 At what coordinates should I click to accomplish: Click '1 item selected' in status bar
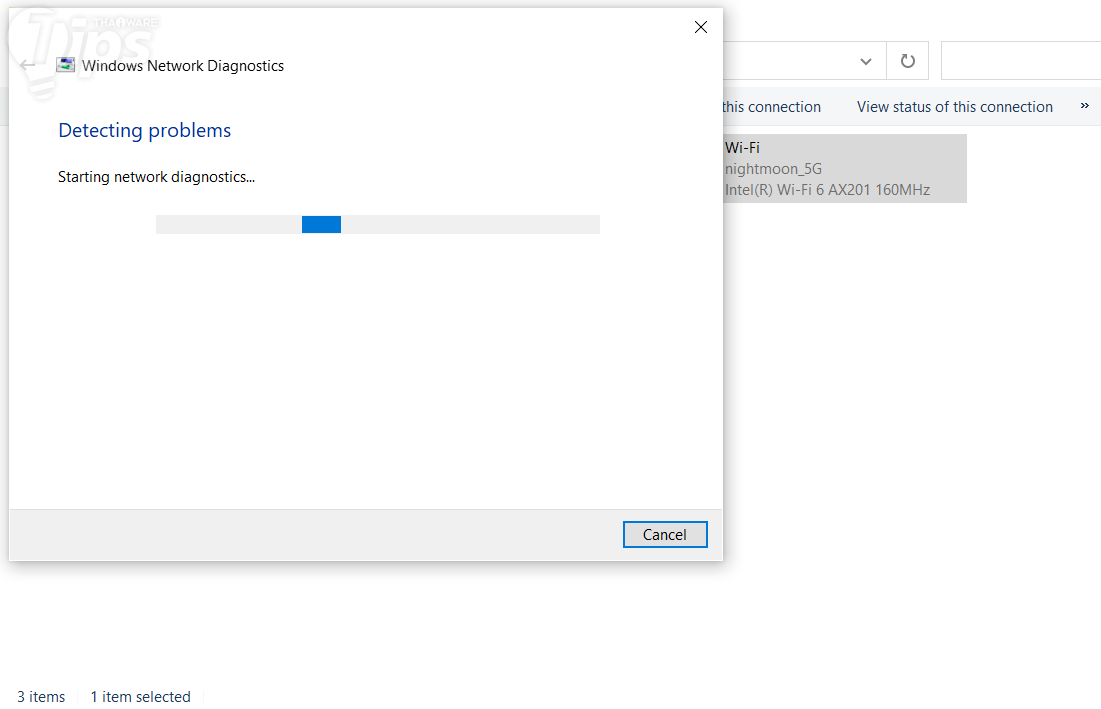tap(140, 696)
